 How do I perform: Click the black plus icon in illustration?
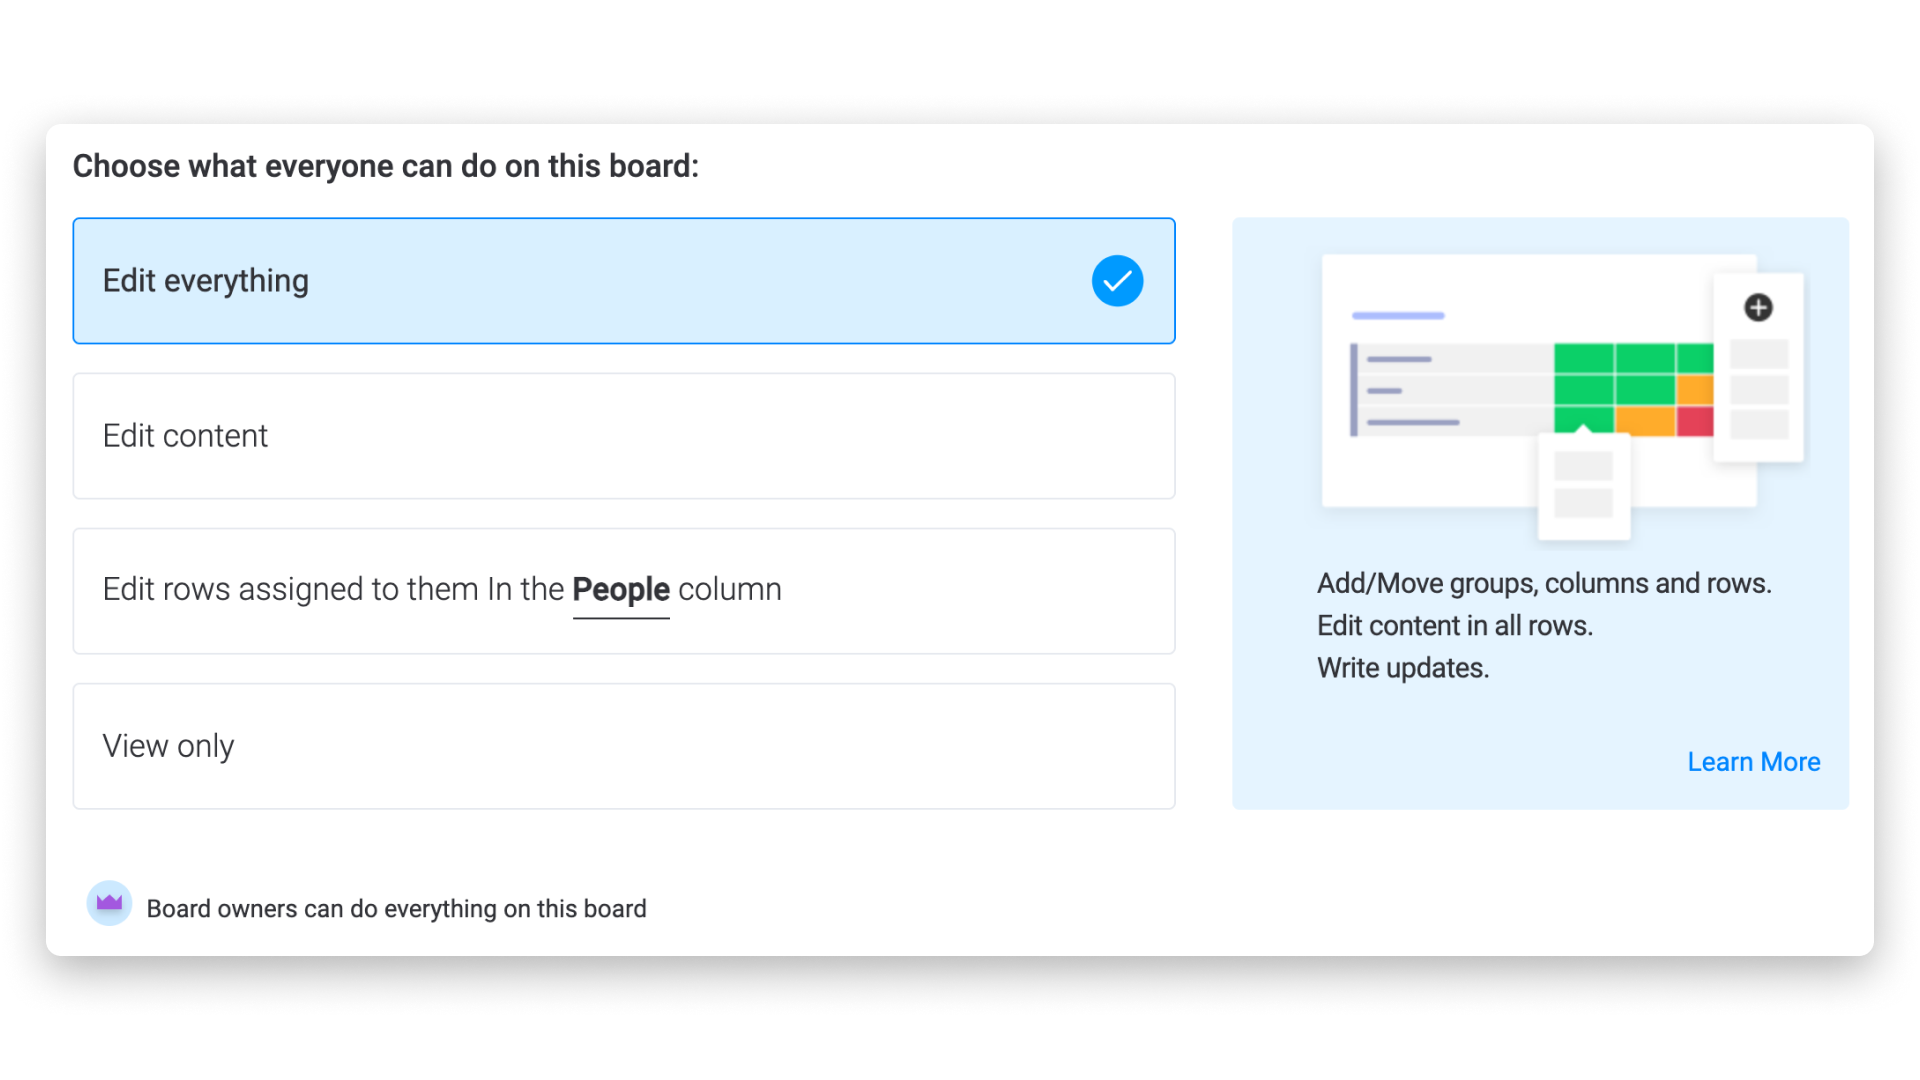click(1758, 307)
